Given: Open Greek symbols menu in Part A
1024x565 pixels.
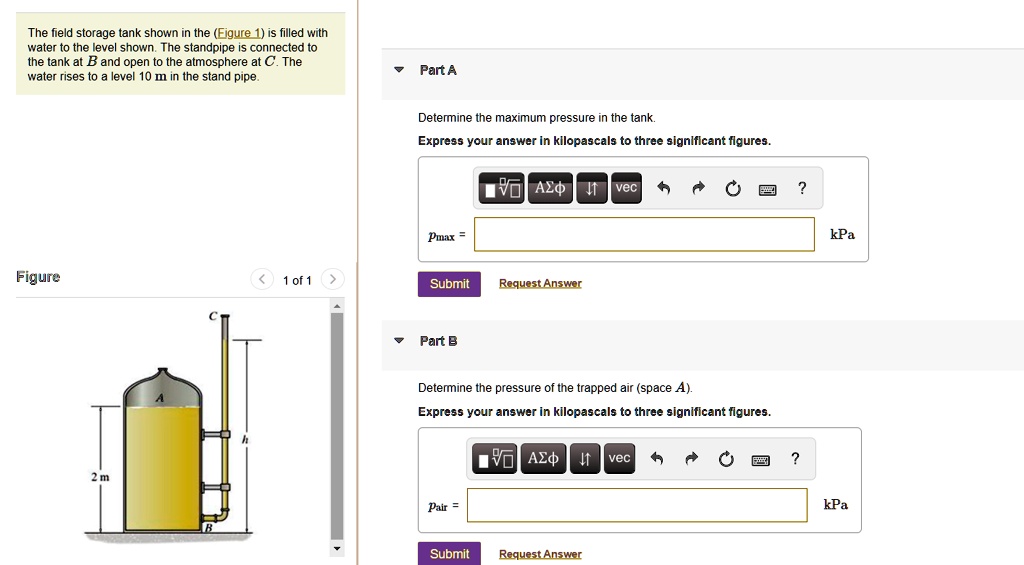Looking at the screenshot, I should pos(550,188).
